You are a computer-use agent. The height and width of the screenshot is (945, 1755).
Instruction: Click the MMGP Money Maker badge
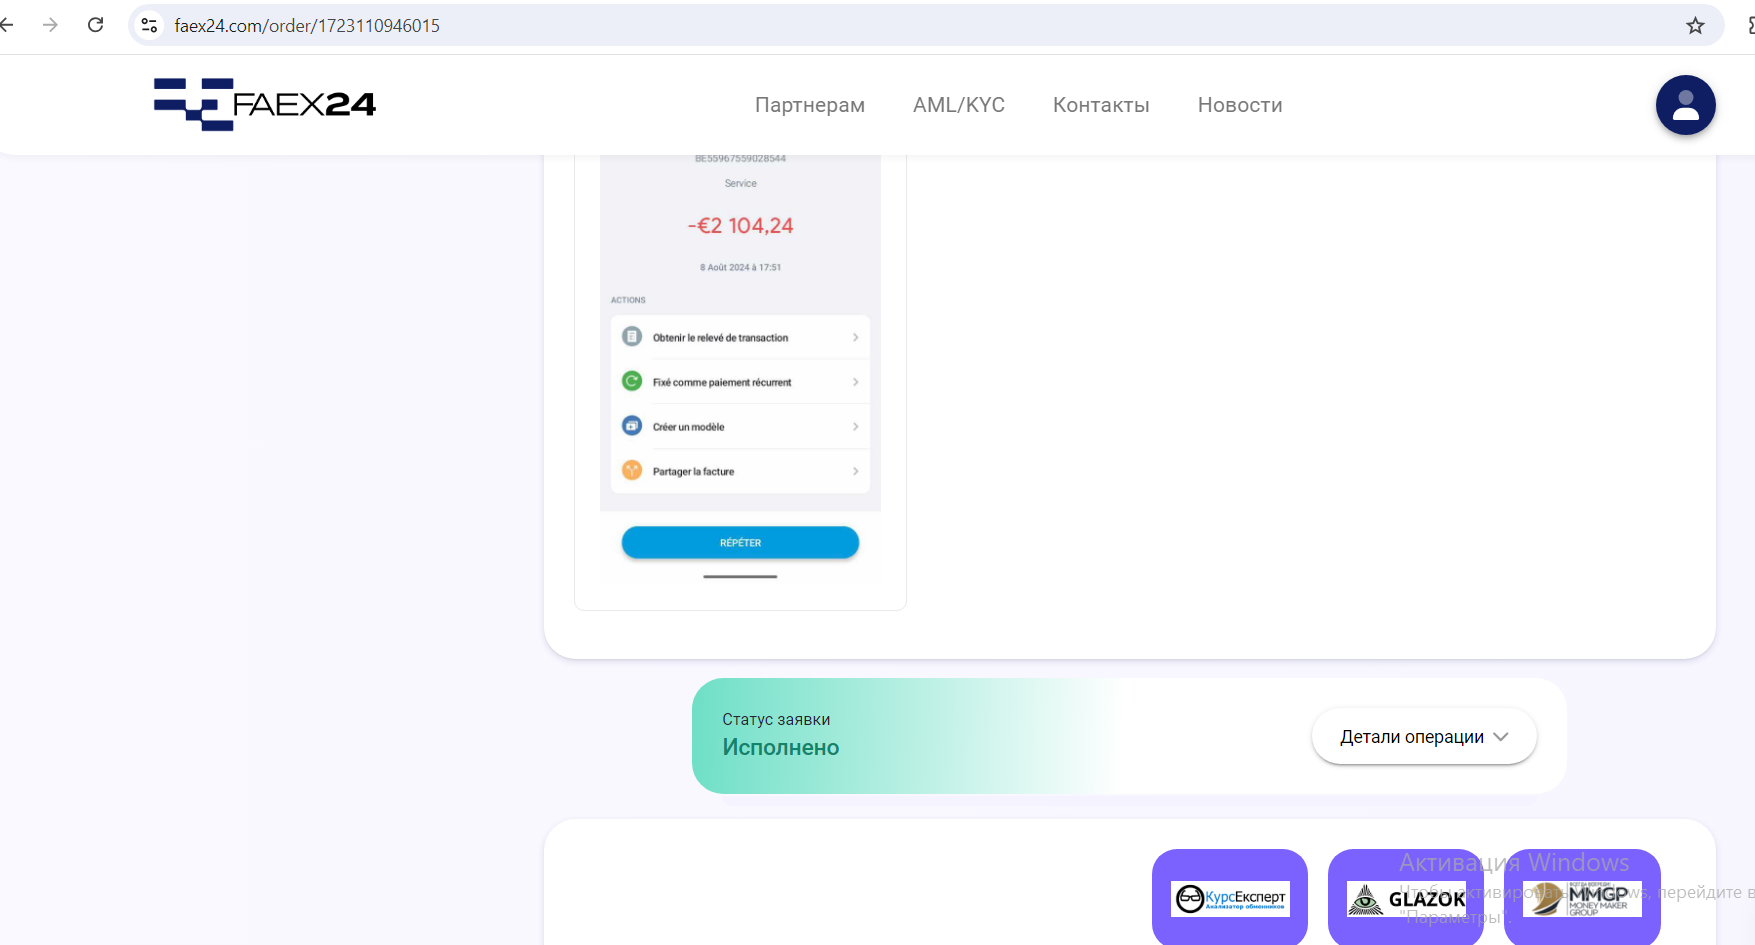[x=1582, y=898]
